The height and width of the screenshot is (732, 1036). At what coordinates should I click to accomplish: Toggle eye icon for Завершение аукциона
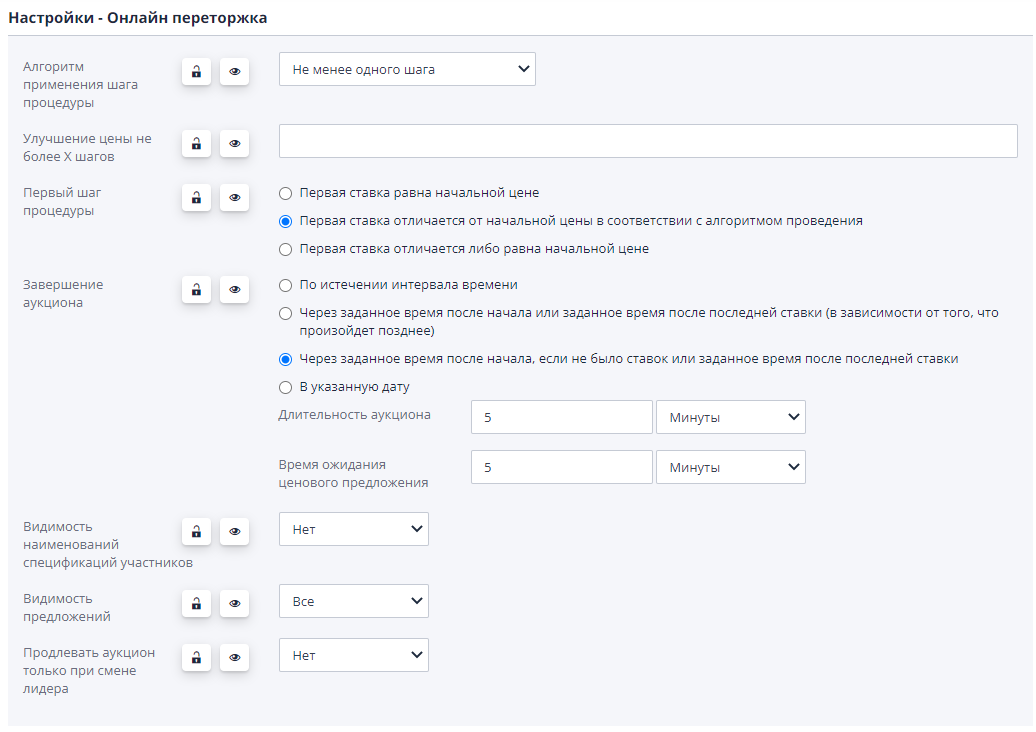click(234, 290)
